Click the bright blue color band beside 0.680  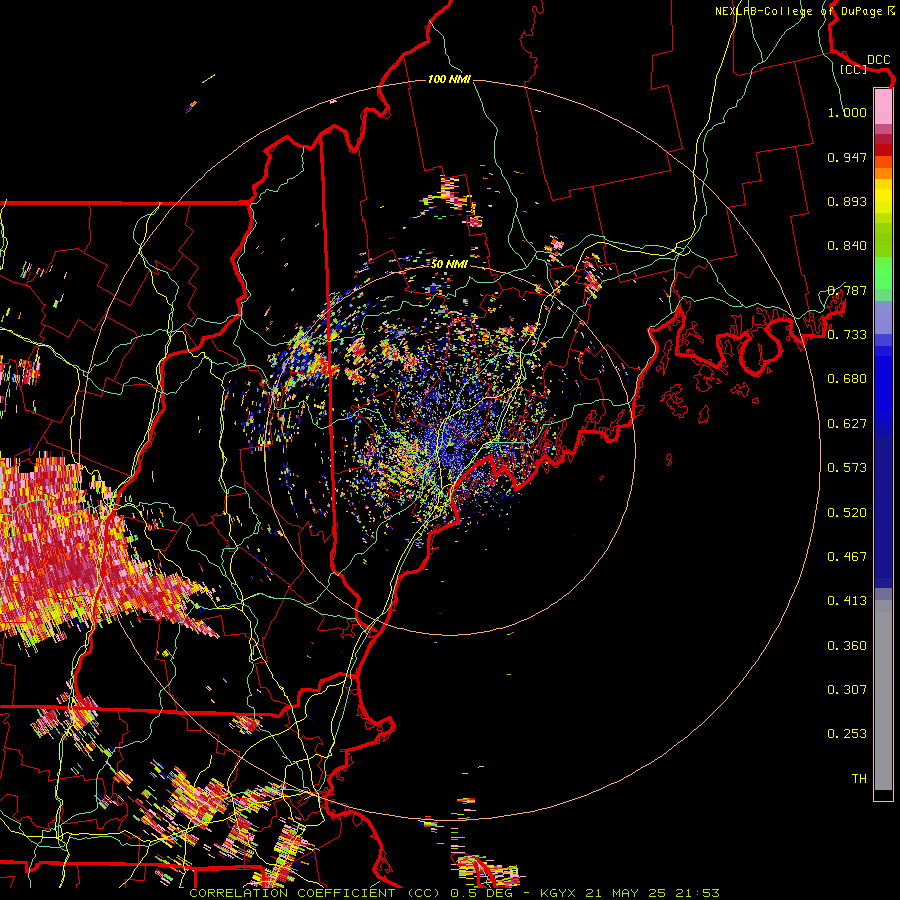pos(883,385)
